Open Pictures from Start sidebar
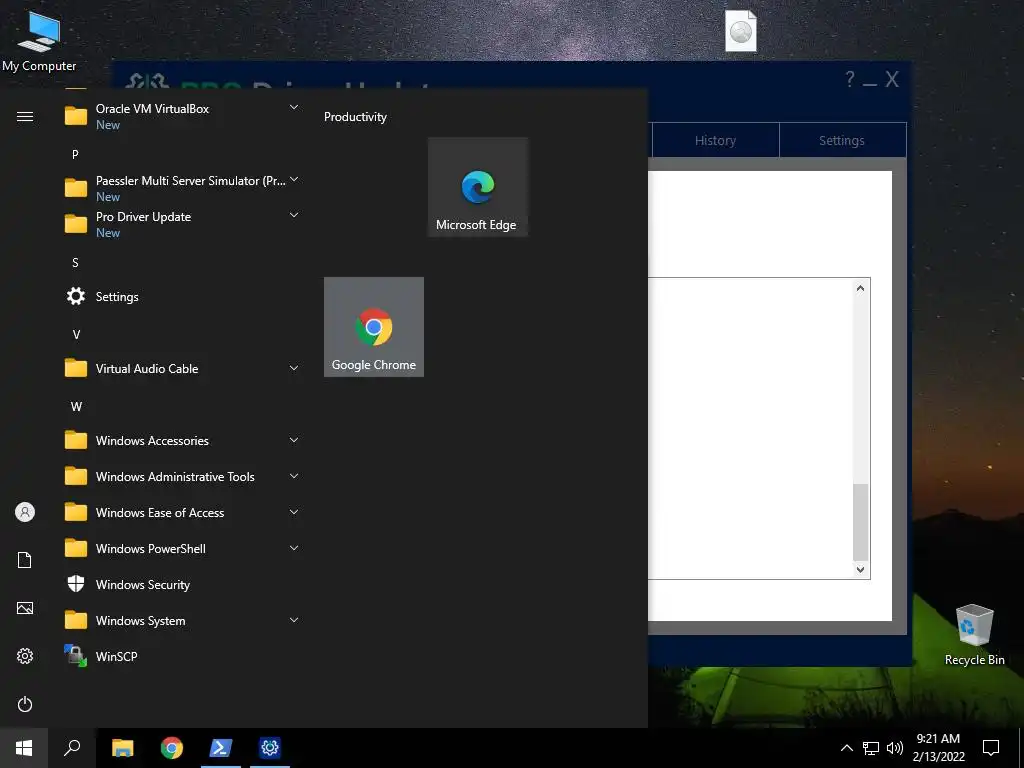 (25, 608)
